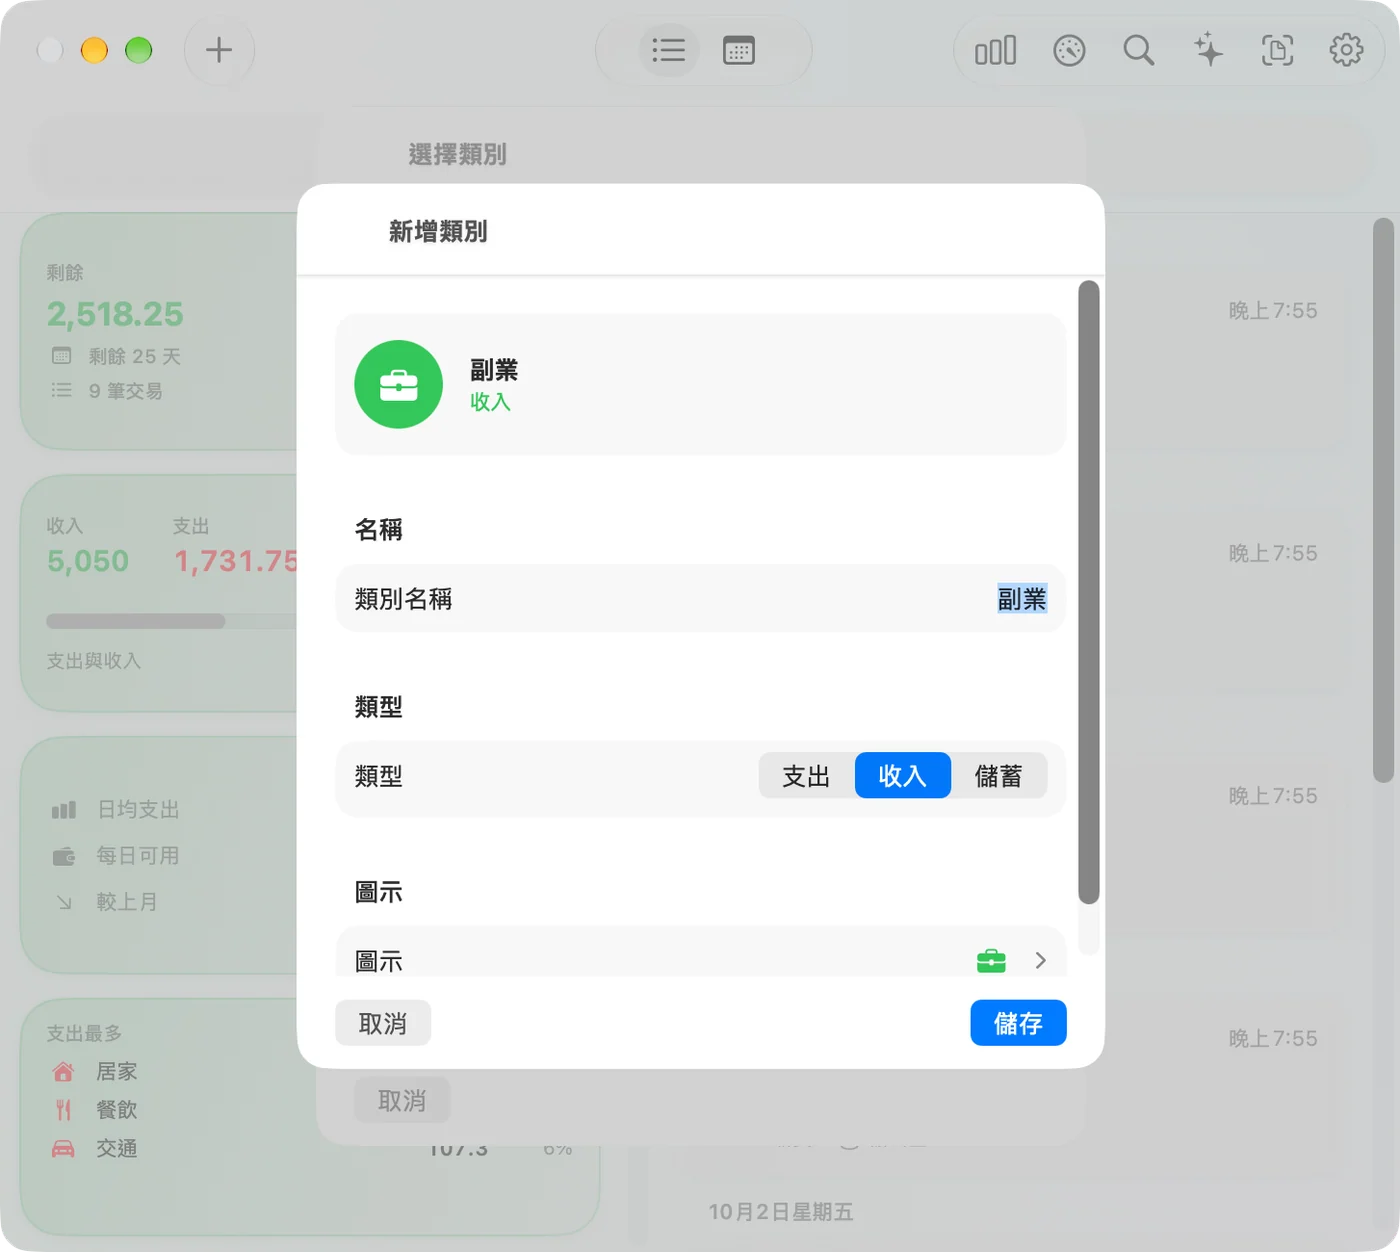Screen dimensions: 1400x1252
Task: Switch to list view in toolbar
Action: (x=668, y=50)
